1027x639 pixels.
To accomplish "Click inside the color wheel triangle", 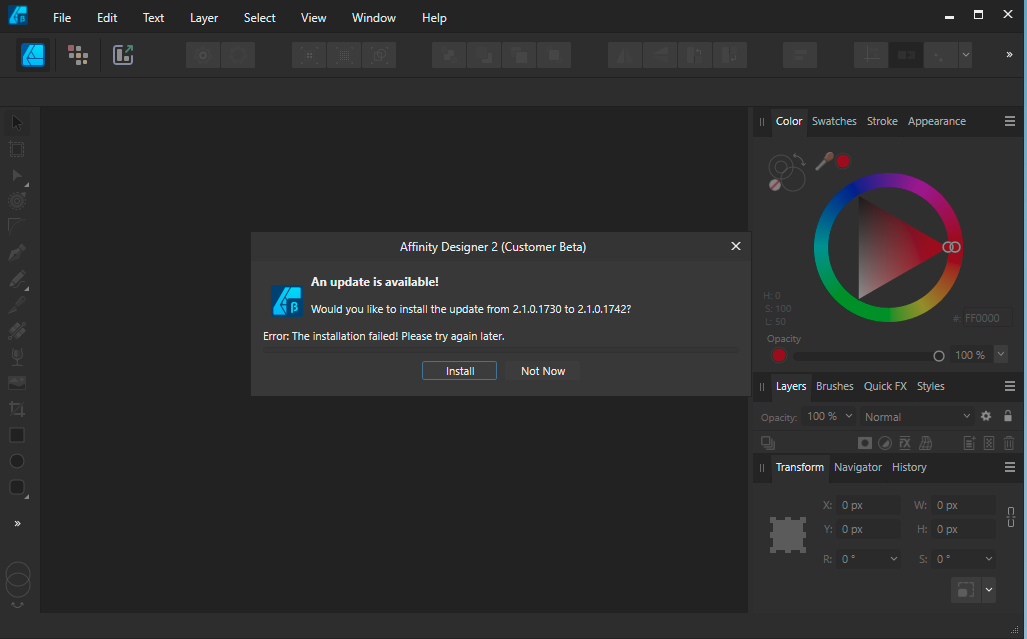I will pos(889,247).
